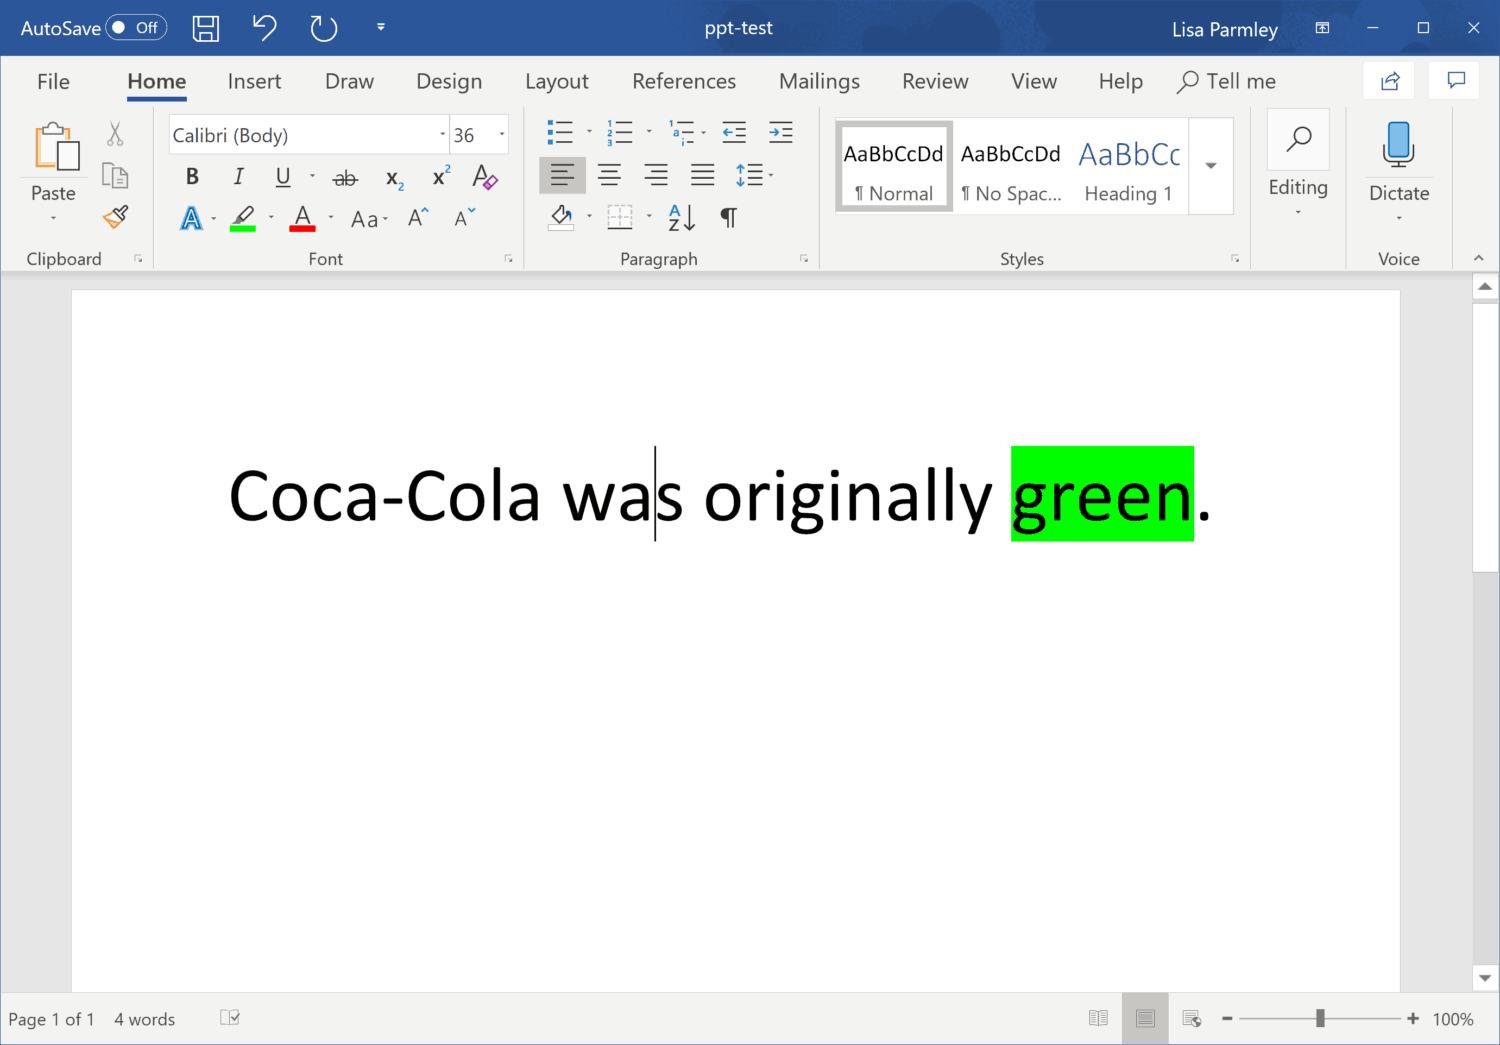Click the vertical scrollbar down arrow
The width and height of the screenshot is (1500, 1045).
point(1485,978)
